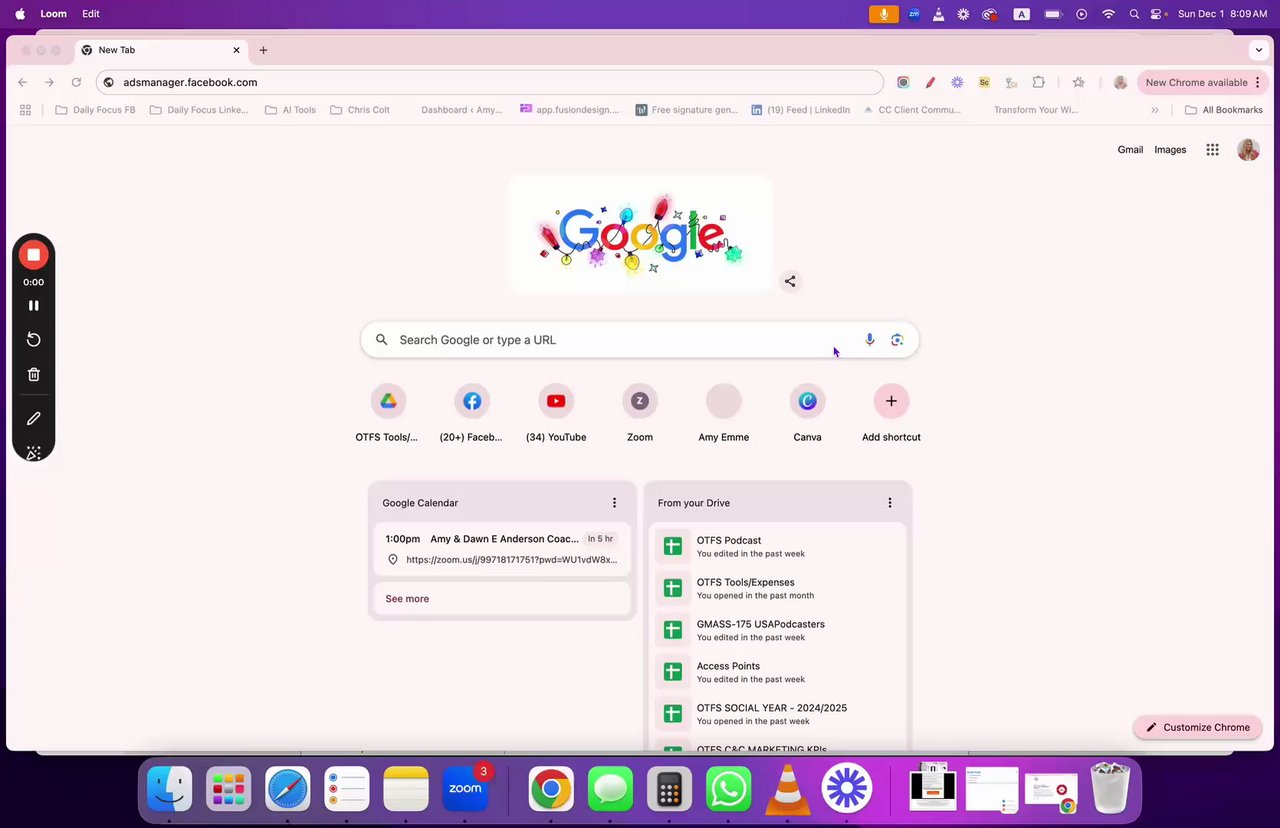Screen dimensions: 1280x828
Task: Open the Daily Focus Linke... bookmark folder
Action: 198,110
